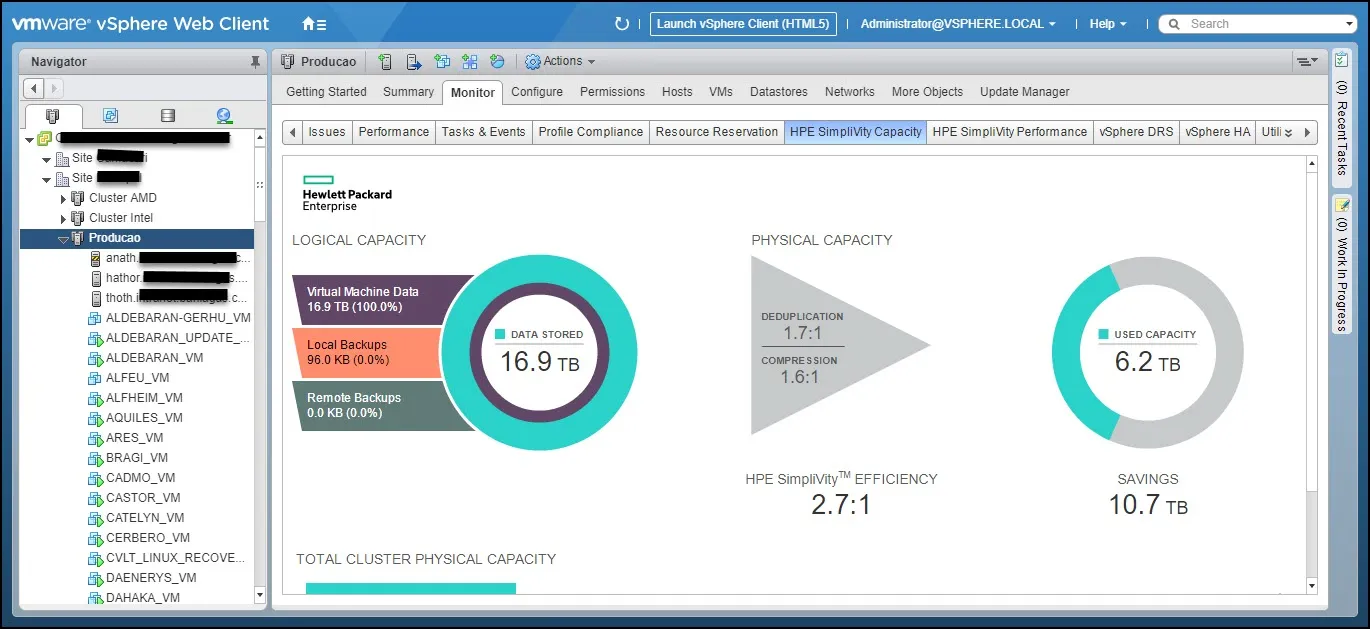Expand the Cluster AMD tree node

tap(64, 199)
